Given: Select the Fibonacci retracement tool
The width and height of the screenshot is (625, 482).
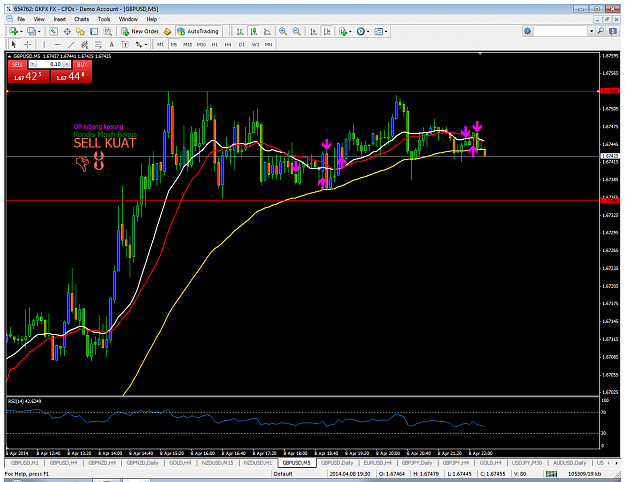Looking at the screenshot, I should [x=98, y=44].
